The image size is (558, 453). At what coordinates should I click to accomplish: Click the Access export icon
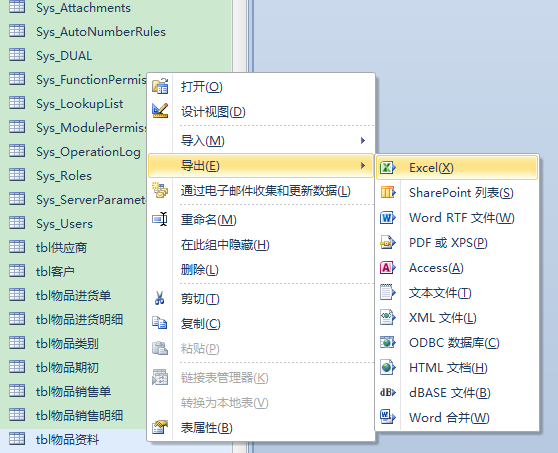(x=388, y=268)
